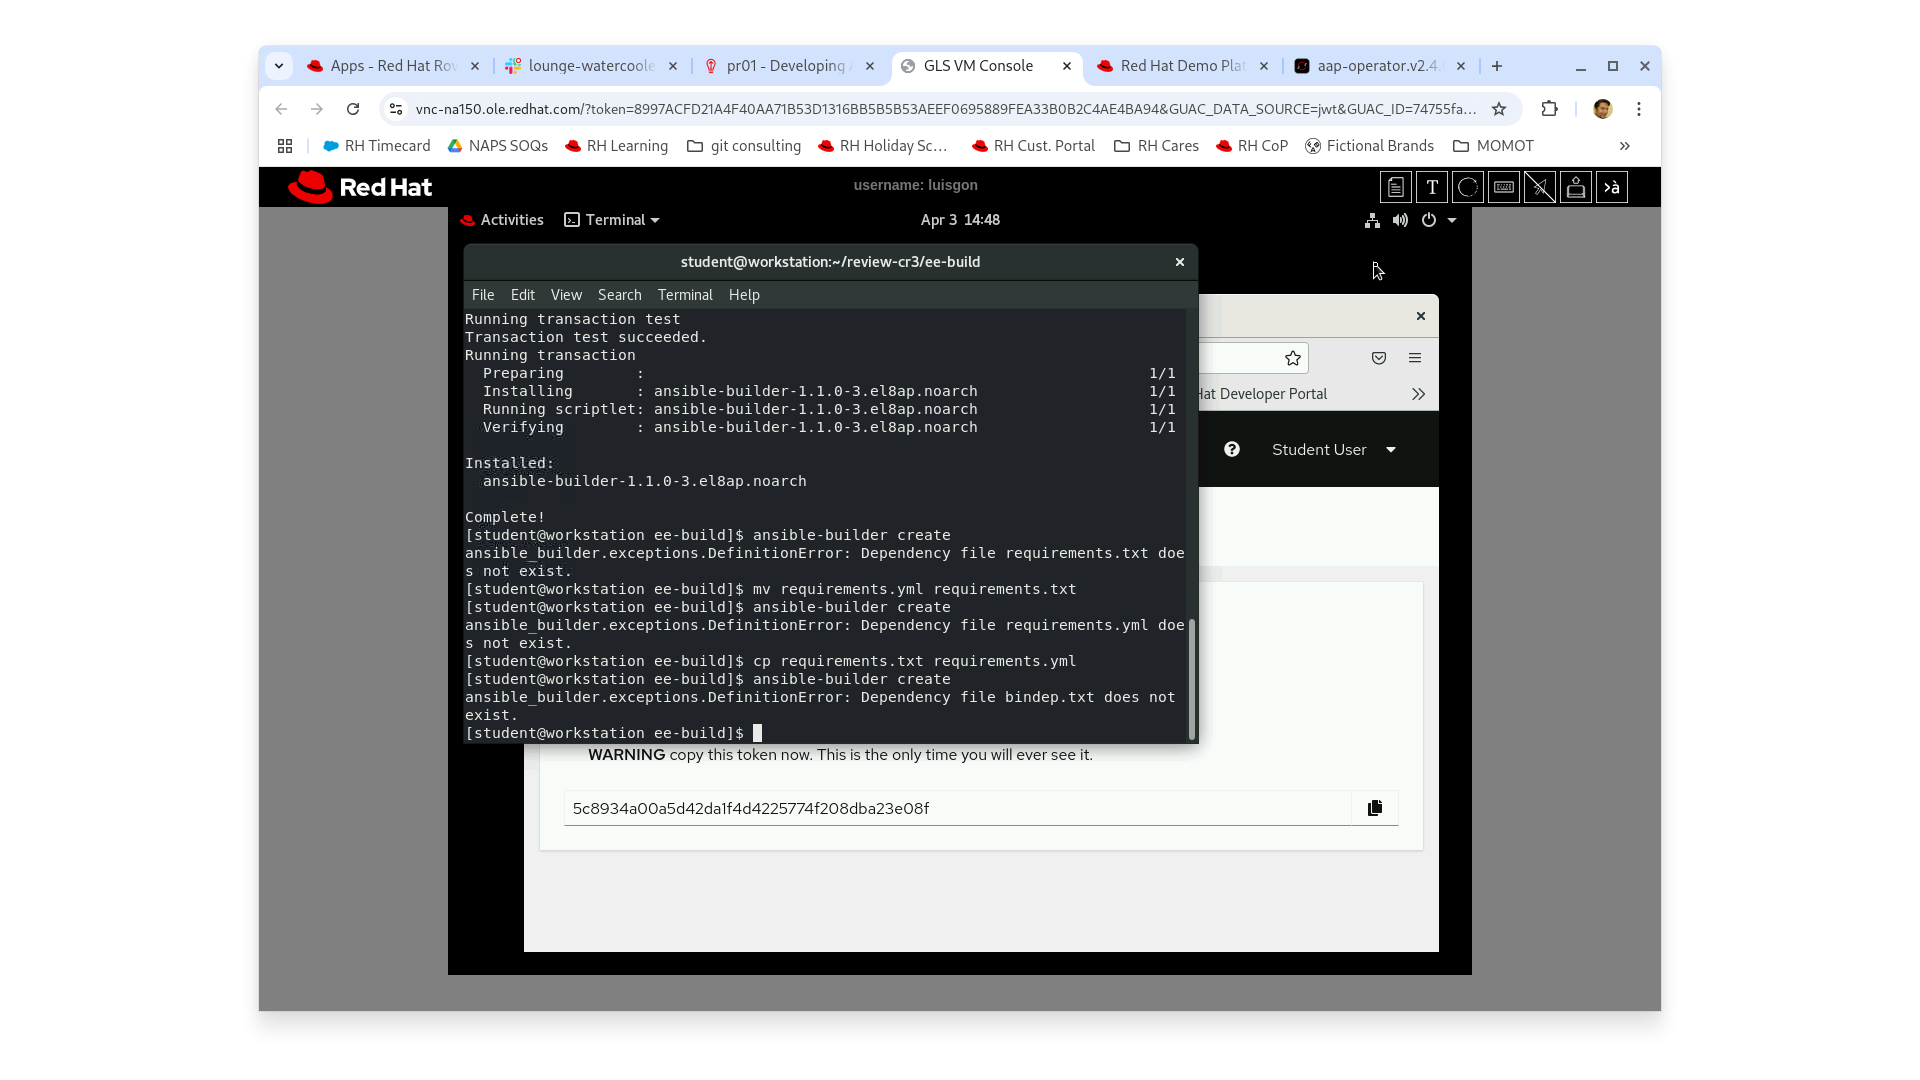This screenshot has width=1920, height=1080.
Task: Click the clipboard icon in the console toolbar
Action: point(1396,187)
